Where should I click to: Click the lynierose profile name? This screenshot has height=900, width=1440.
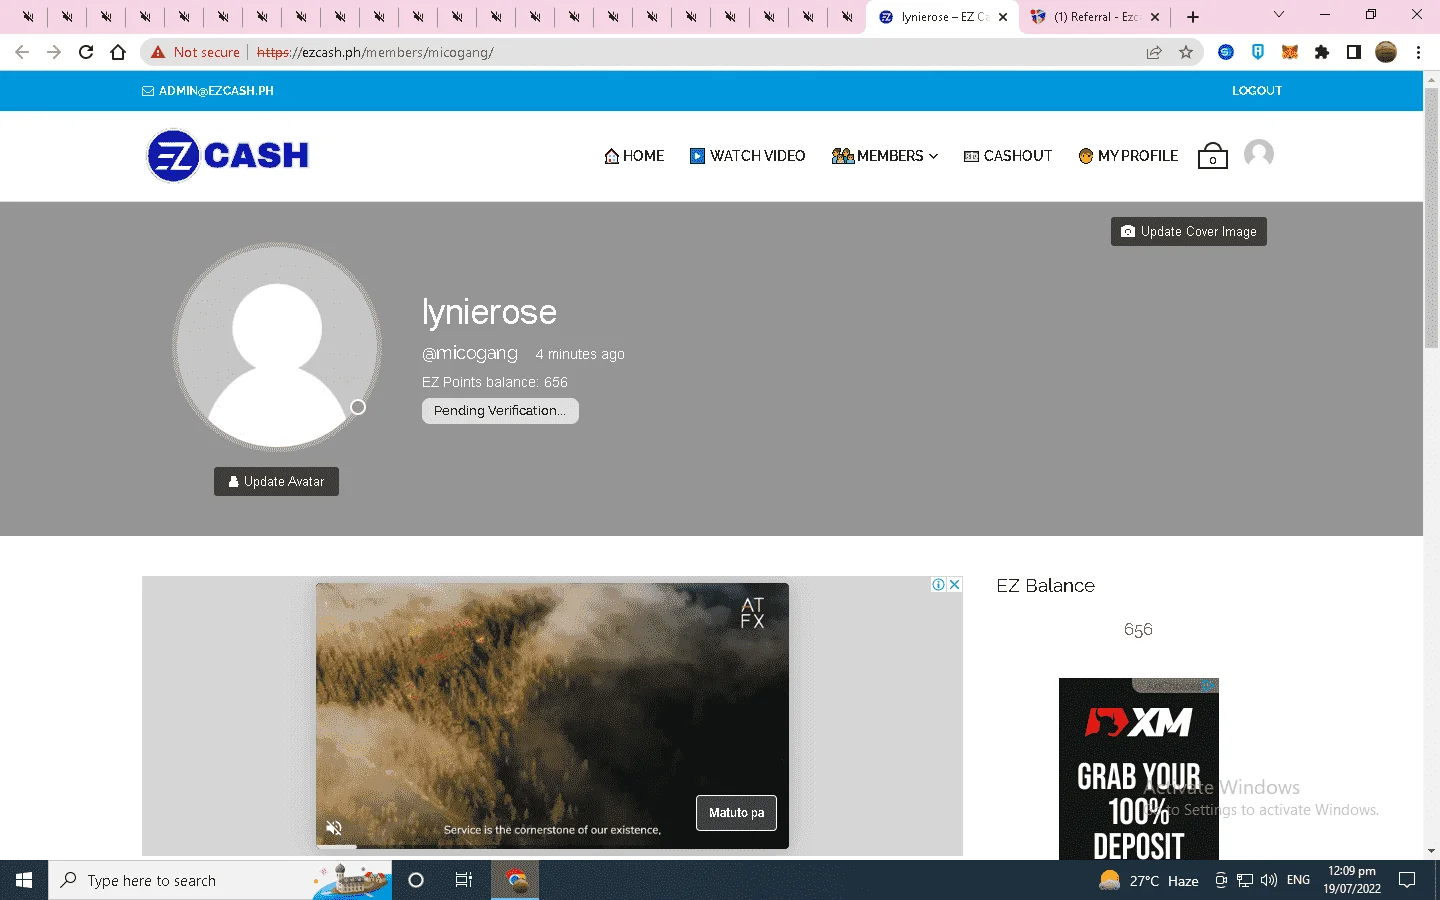coord(489,312)
